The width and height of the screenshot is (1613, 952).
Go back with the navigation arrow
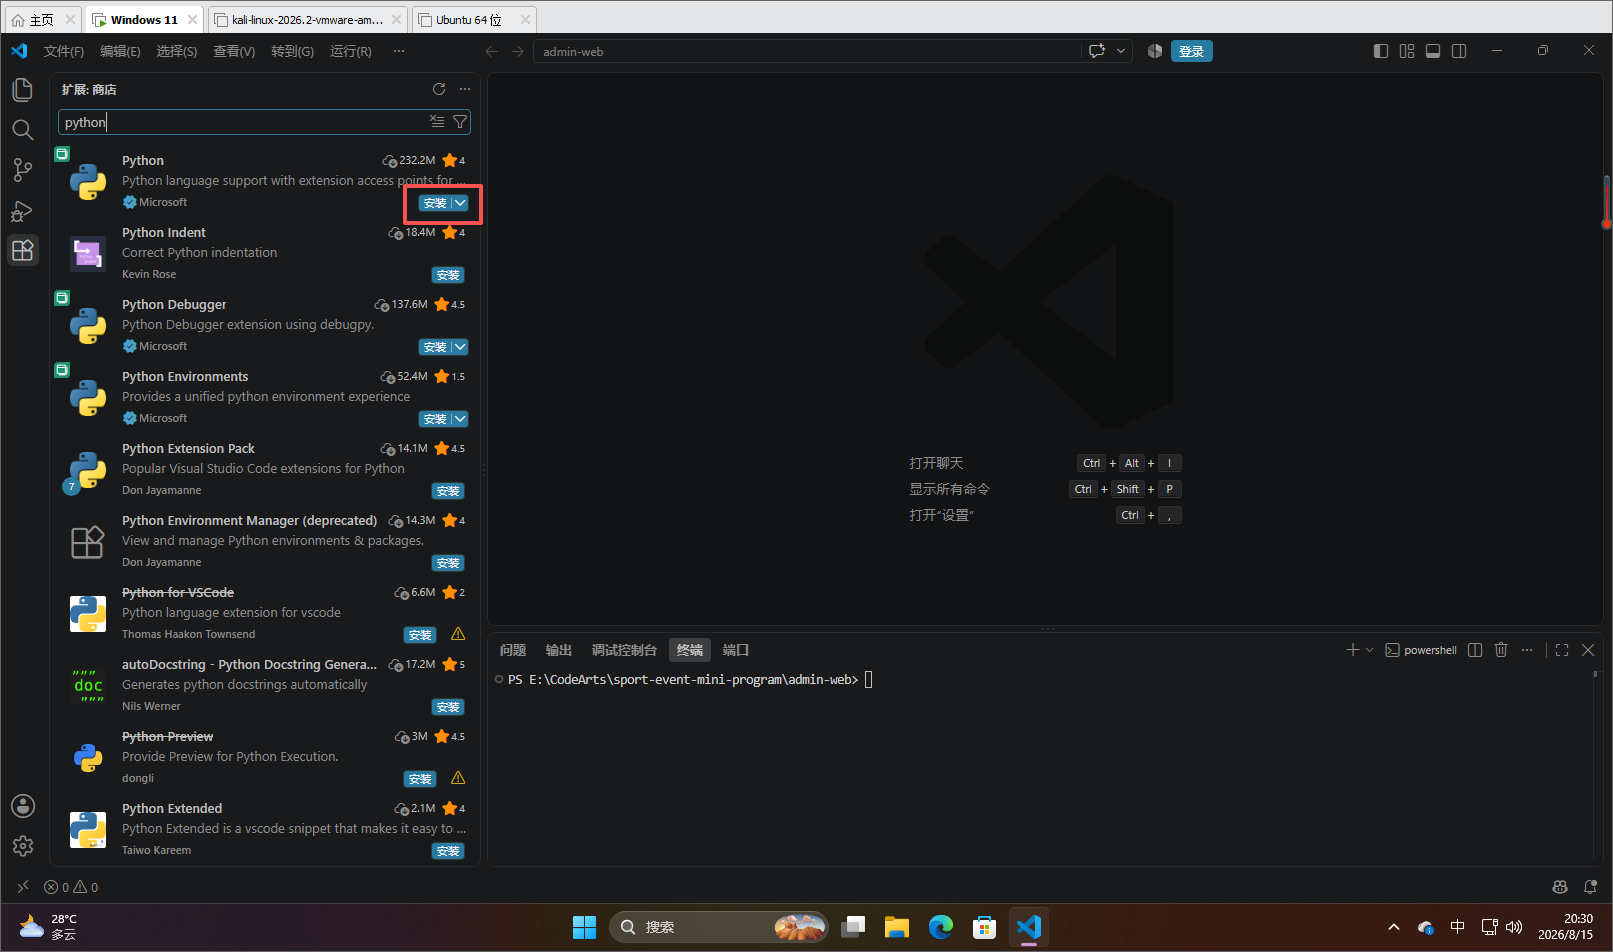[491, 51]
